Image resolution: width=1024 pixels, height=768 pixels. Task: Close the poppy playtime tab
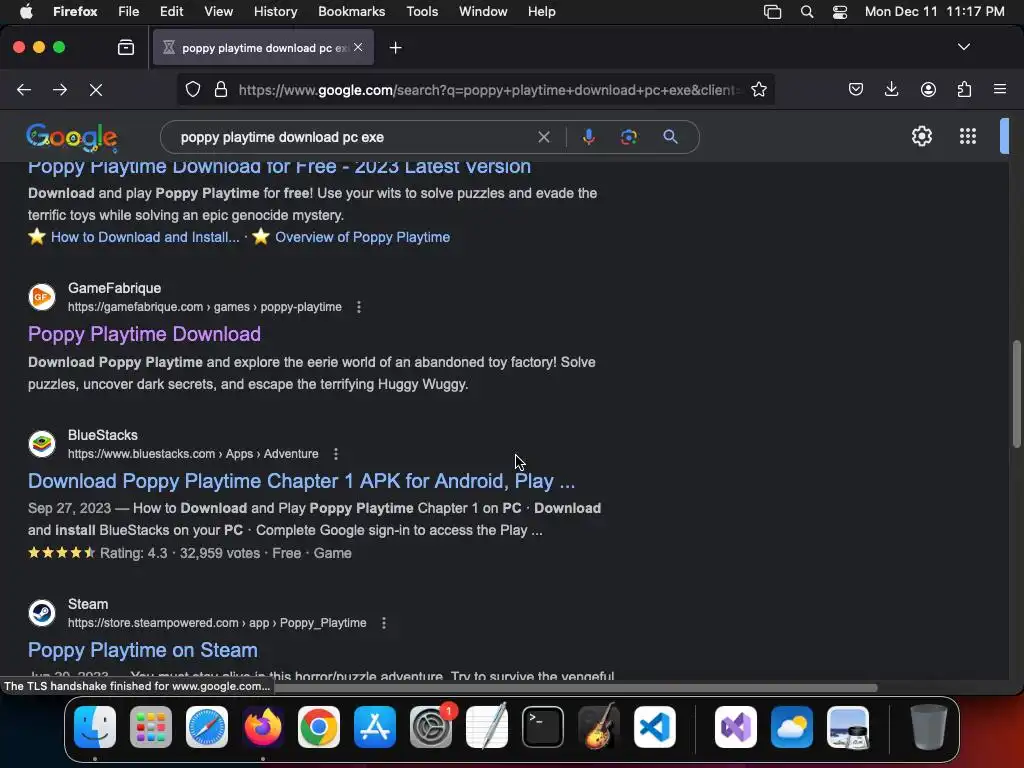(358, 47)
